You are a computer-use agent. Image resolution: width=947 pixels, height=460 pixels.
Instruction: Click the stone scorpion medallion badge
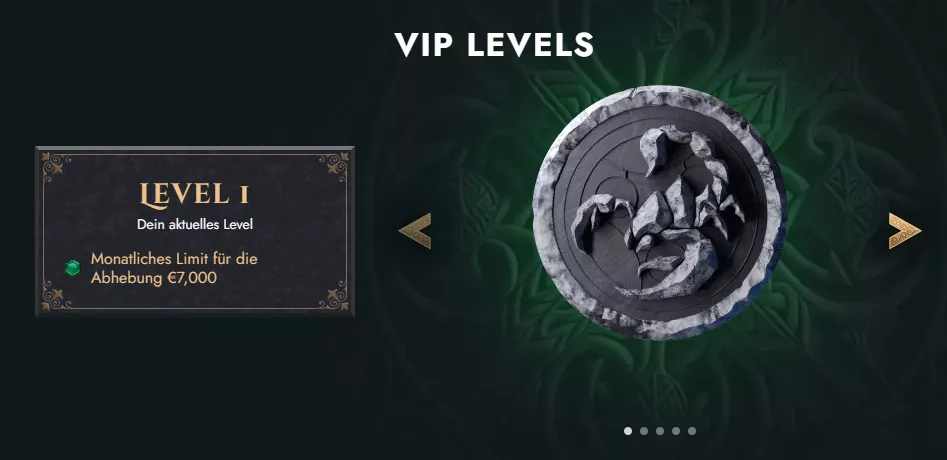click(659, 212)
